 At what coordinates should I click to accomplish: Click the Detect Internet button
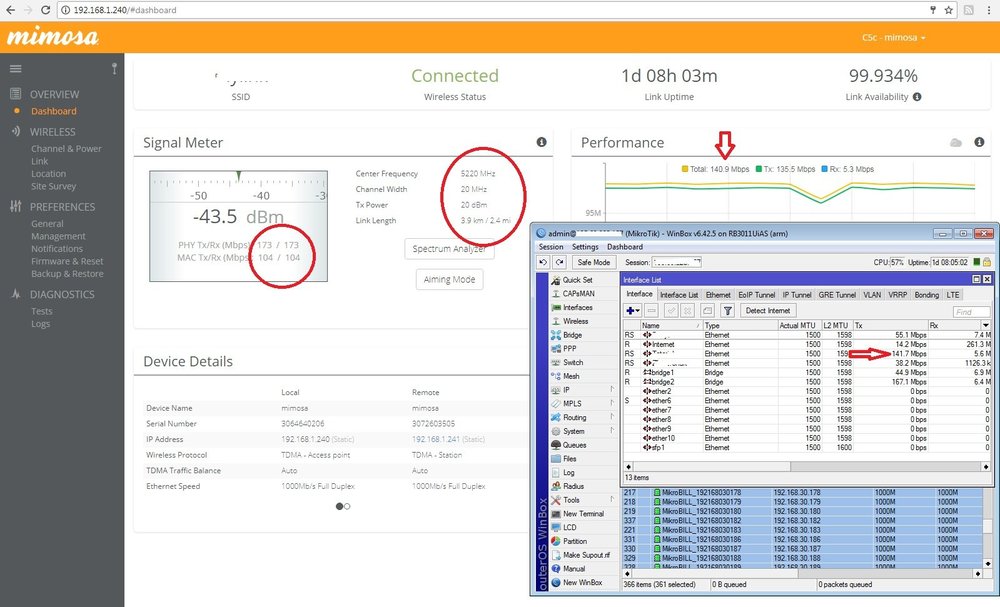pos(768,311)
